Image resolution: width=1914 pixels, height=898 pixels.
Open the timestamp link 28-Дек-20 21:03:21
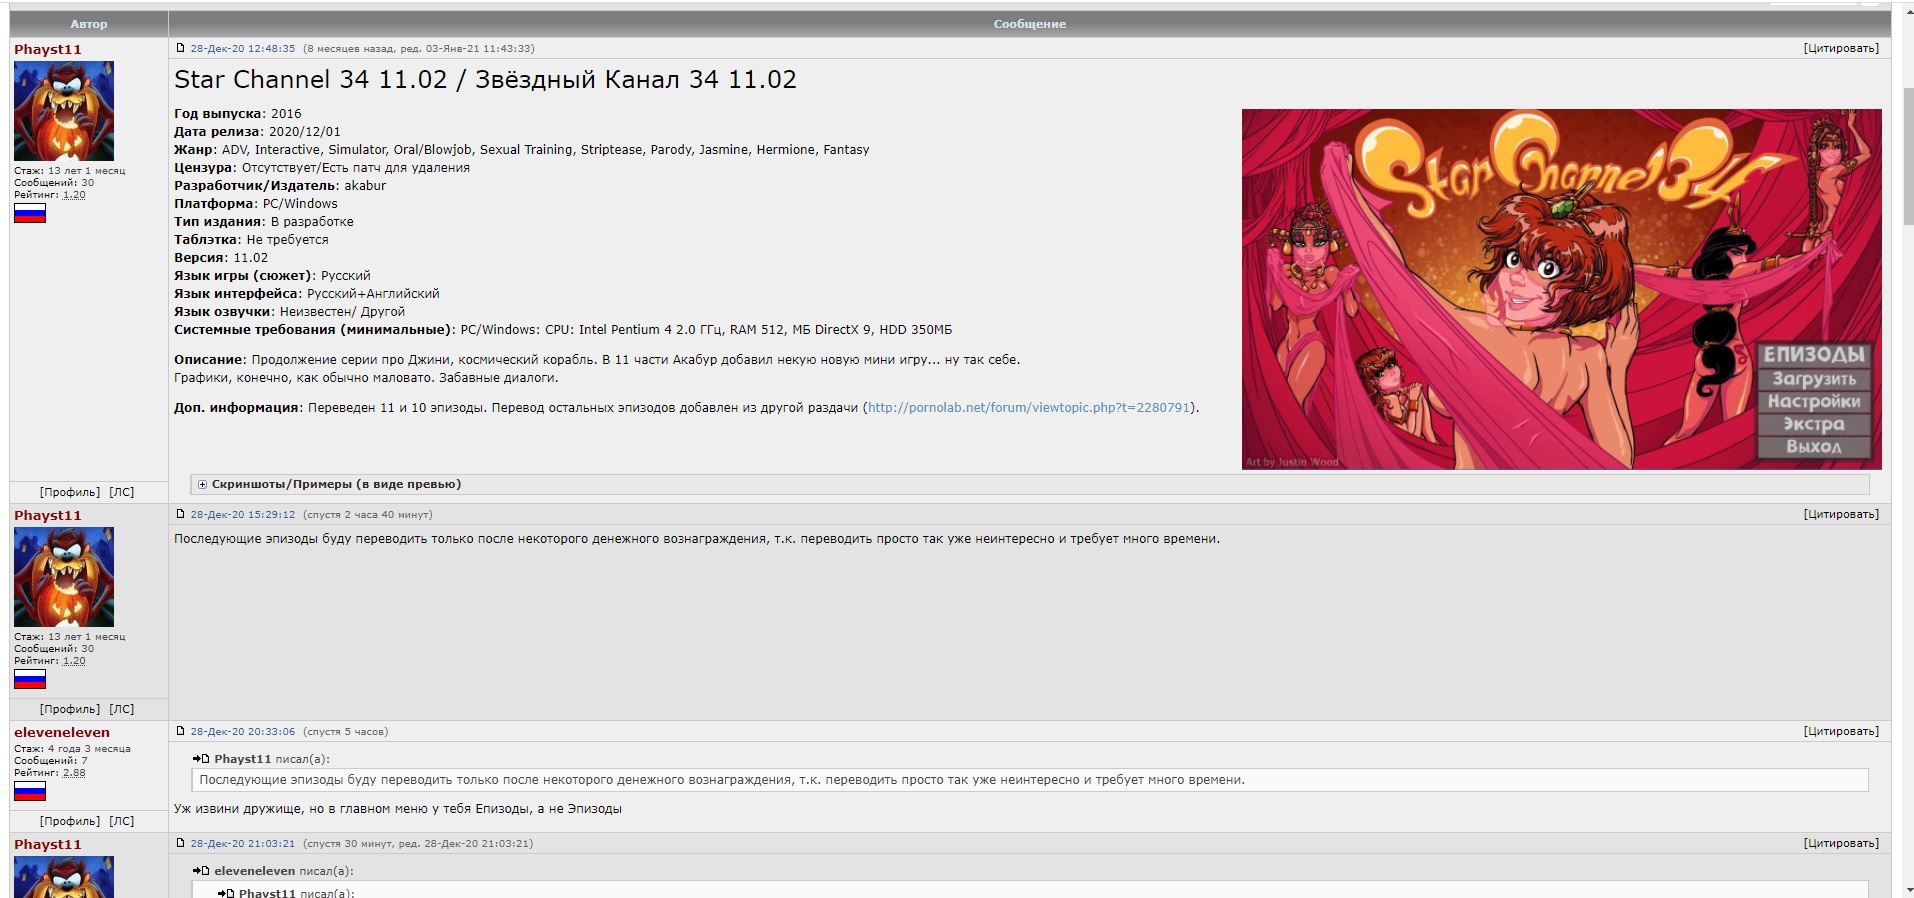(243, 843)
